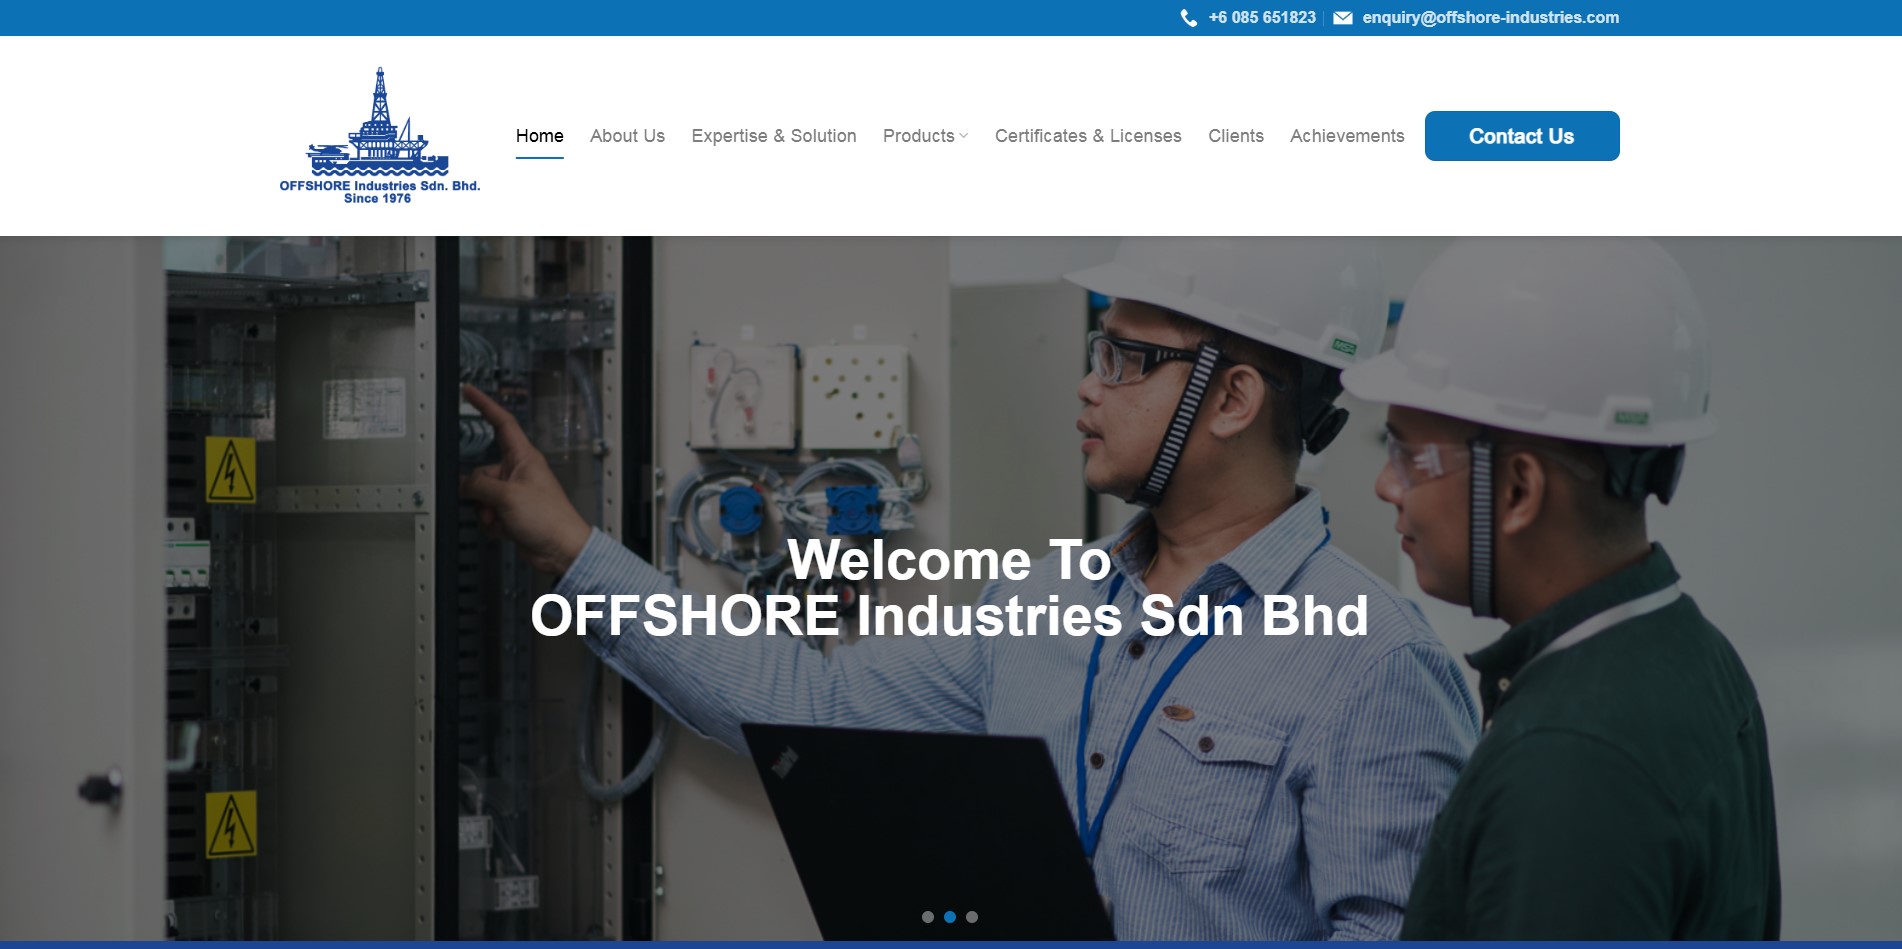View Certificates & Licenses page
Viewport: 1902px width, 949px height.
pyautogui.click(x=1088, y=136)
